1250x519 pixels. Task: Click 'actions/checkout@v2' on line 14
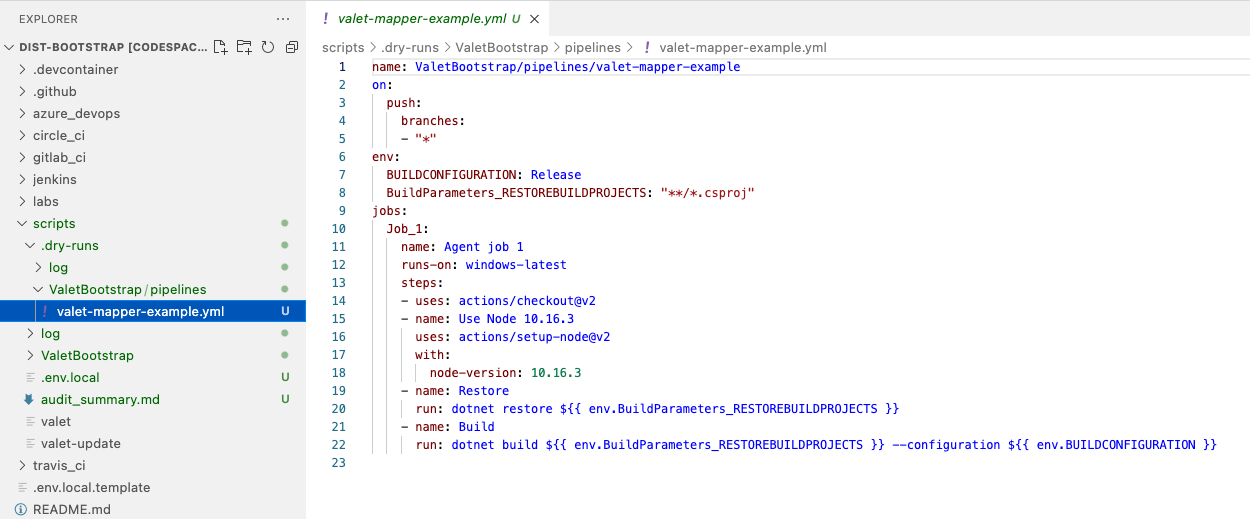pyautogui.click(x=528, y=301)
